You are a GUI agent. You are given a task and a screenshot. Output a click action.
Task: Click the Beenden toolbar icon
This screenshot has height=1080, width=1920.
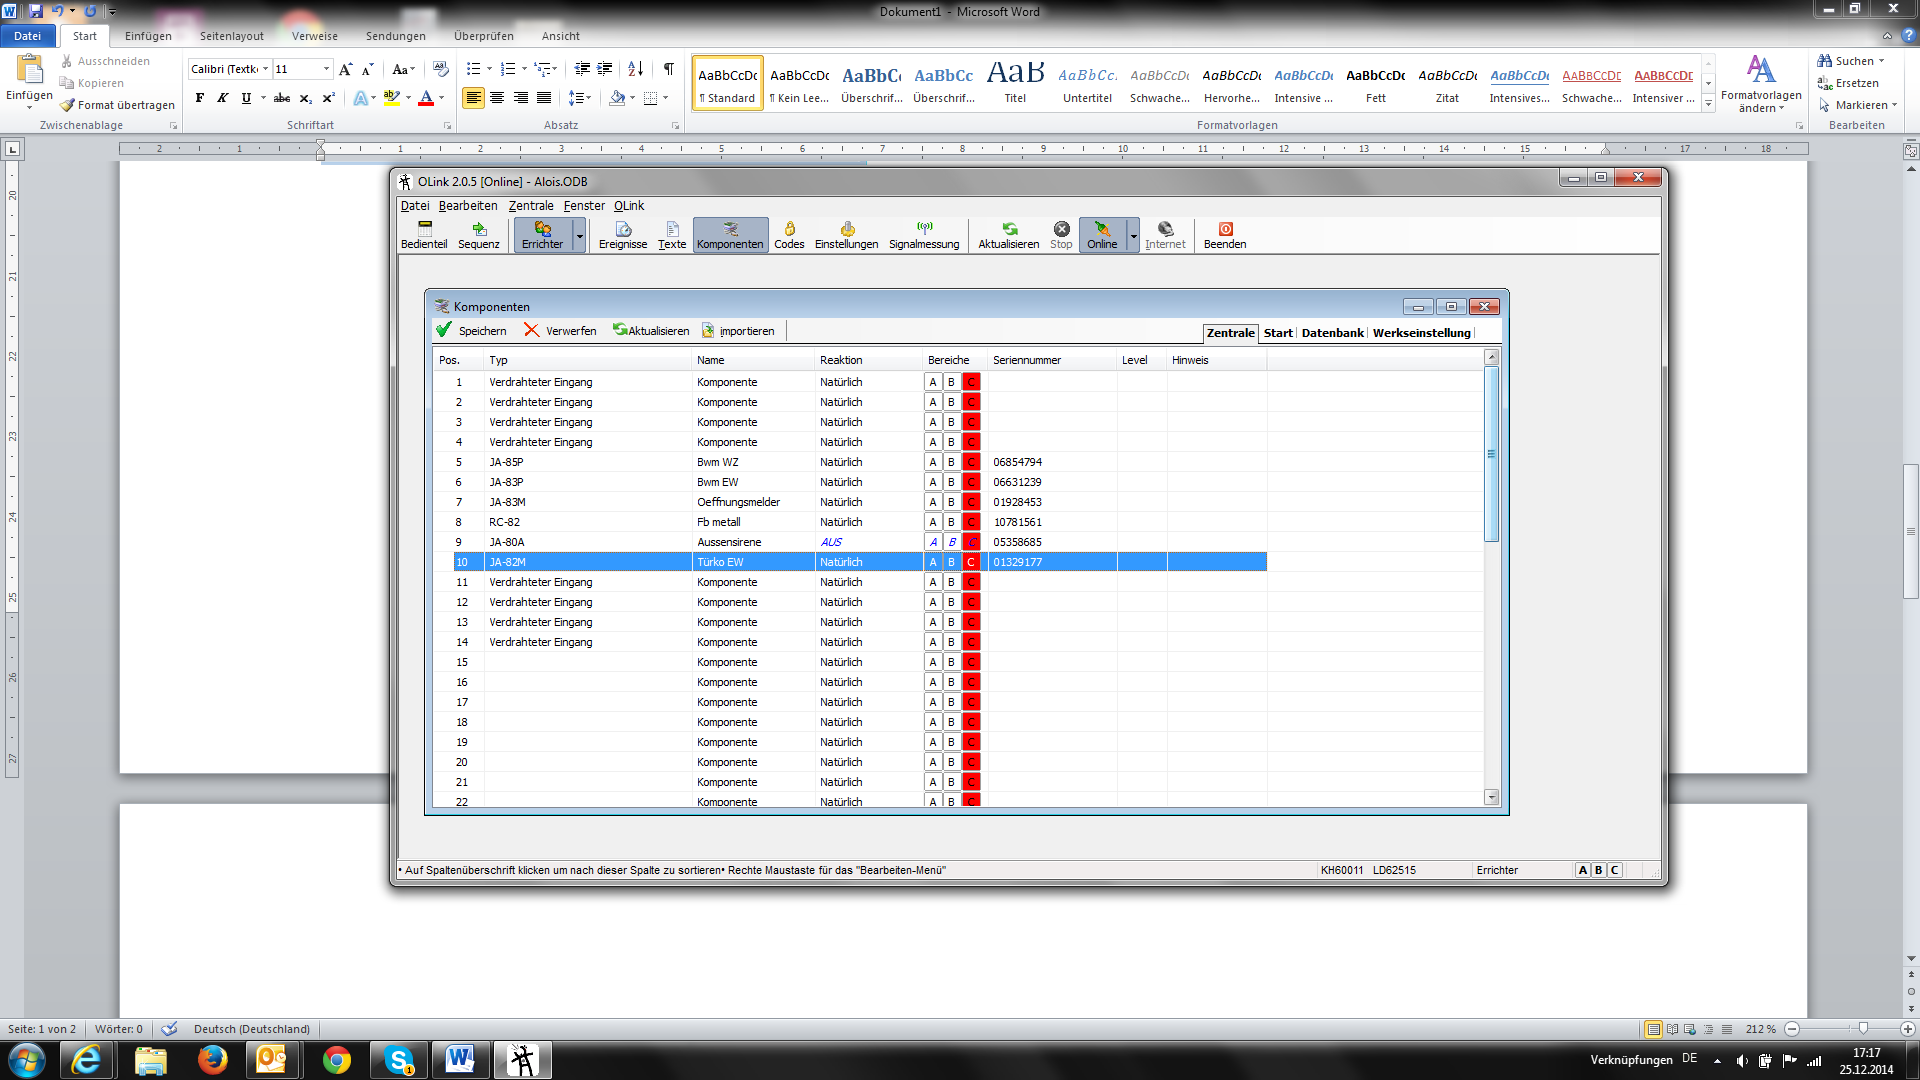tap(1224, 235)
